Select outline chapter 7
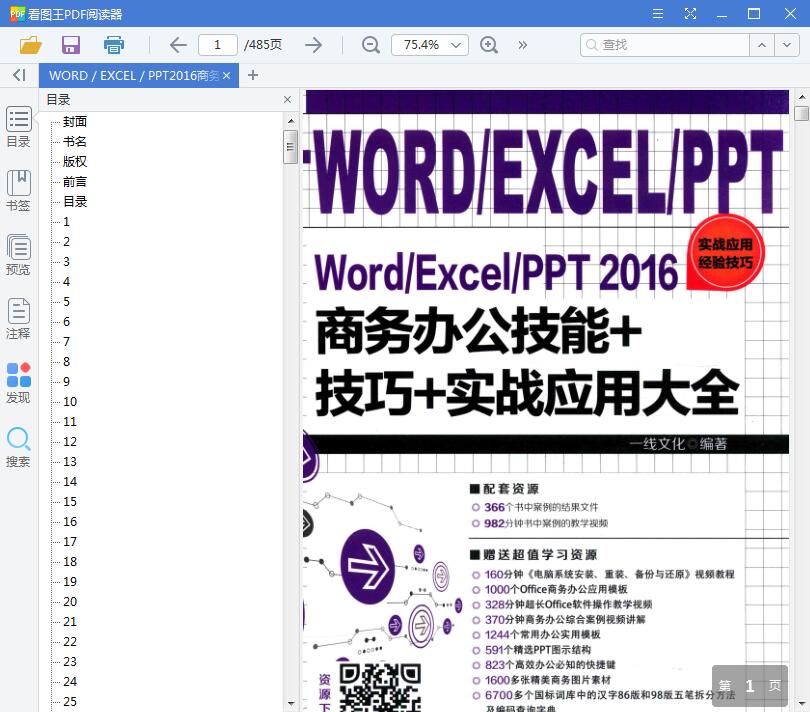Image resolution: width=810 pixels, height=712 pixels. pos(66,342)
